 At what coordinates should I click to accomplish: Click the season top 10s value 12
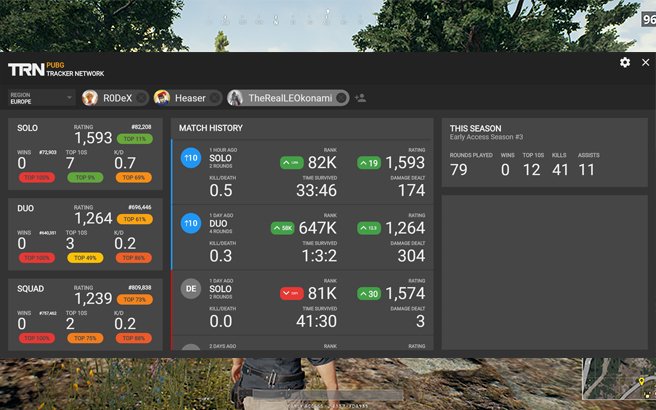pos(531,169)
